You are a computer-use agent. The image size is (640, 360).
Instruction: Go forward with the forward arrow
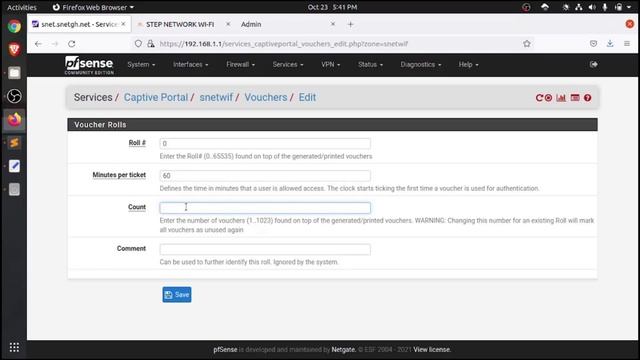[55, 44]
